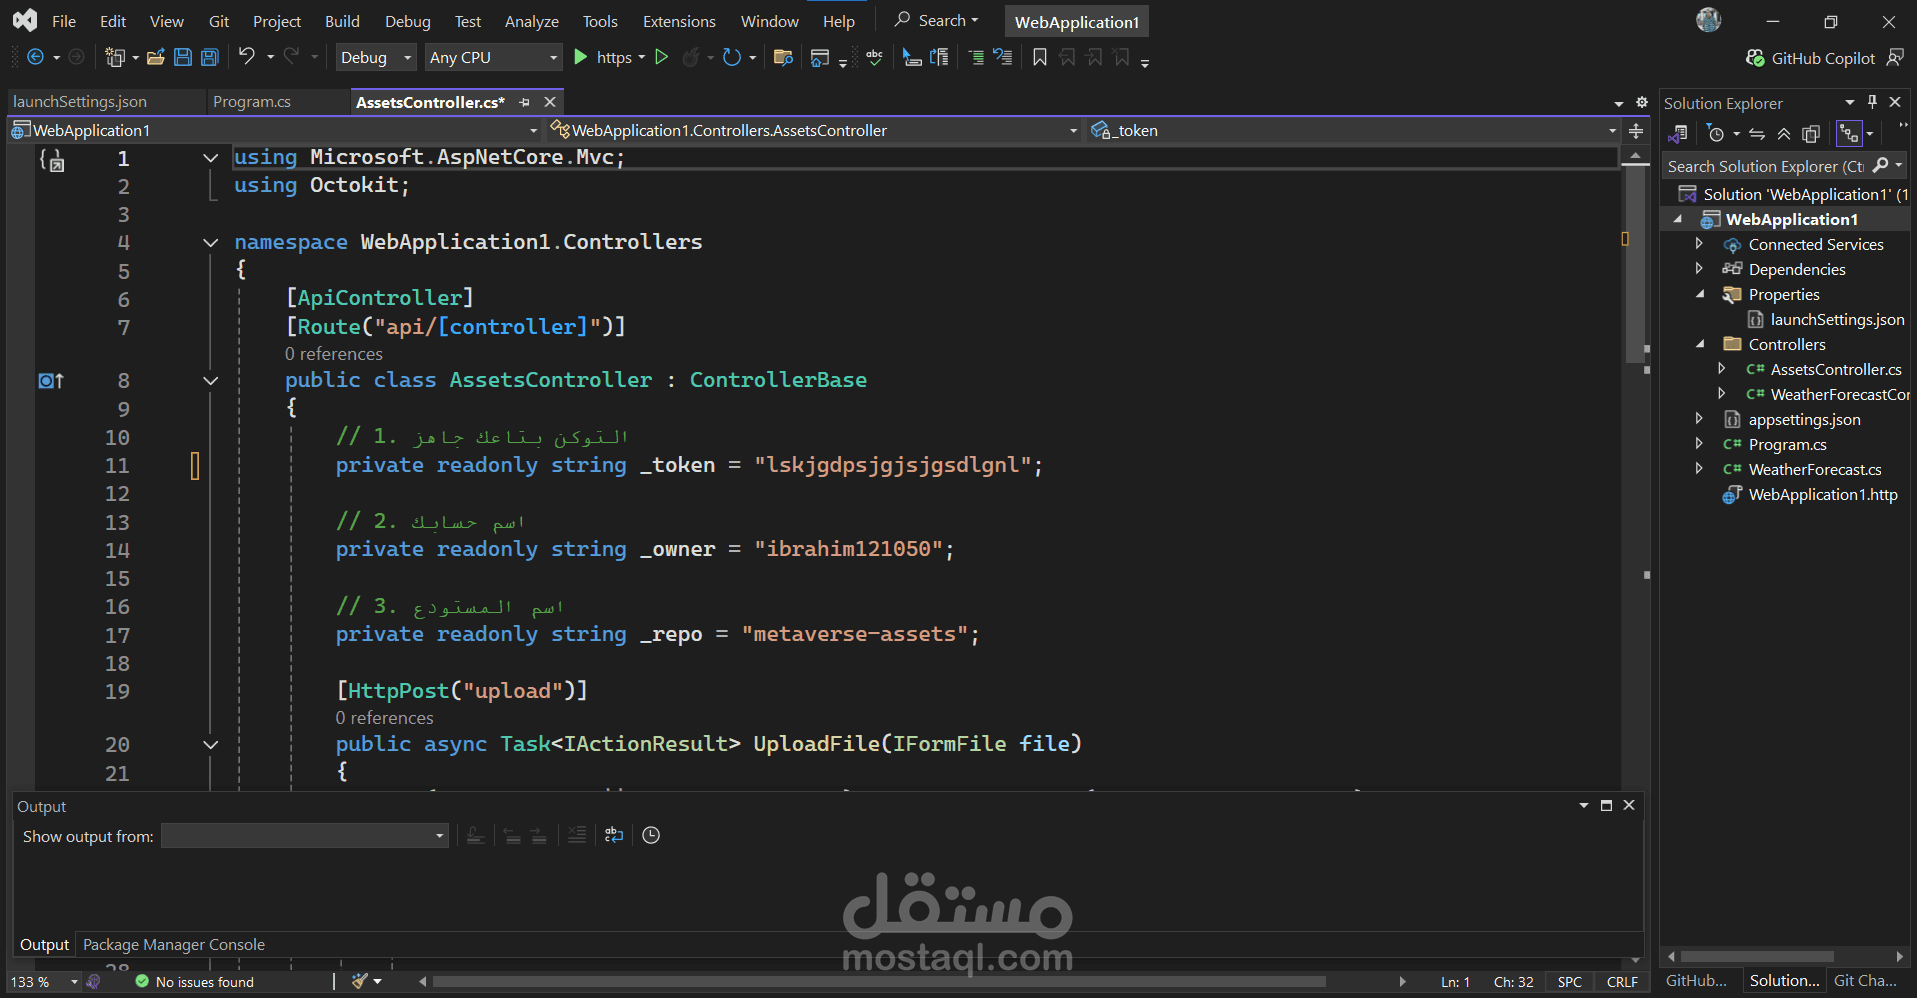
Task: Click the split editor toggle above scrollbar
Action: pos(1636,131)
